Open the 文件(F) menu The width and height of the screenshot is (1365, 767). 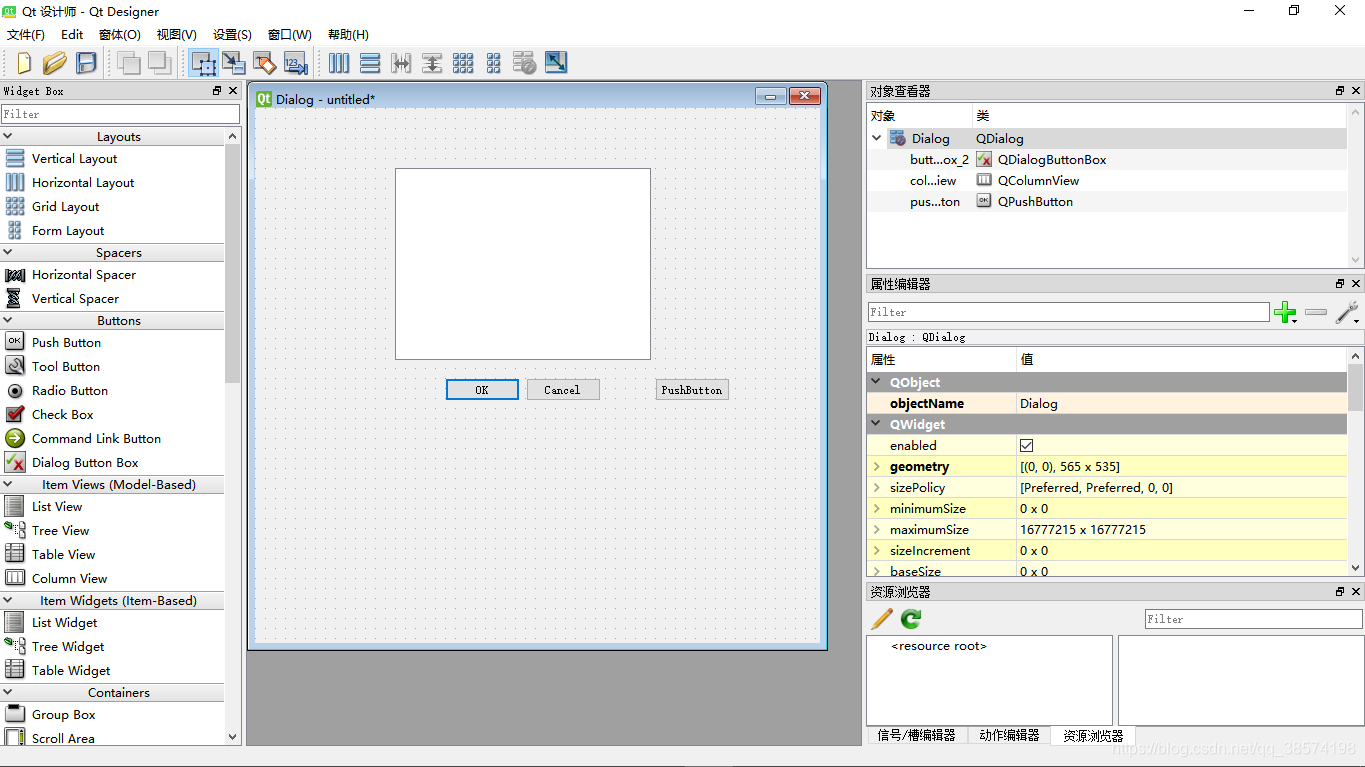[x=26, y=34]
